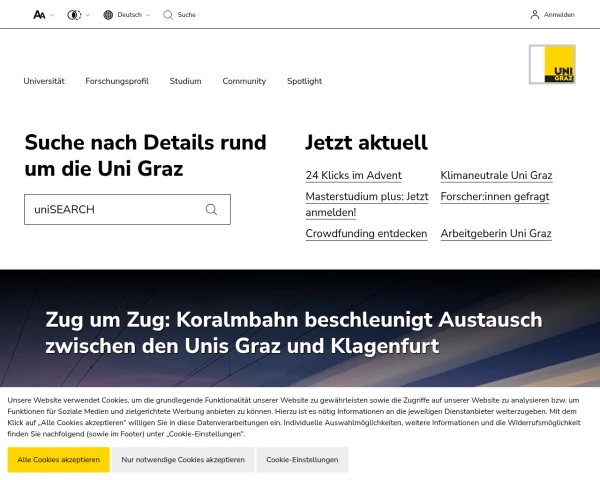Click the magnifier icon in uniSEARCH box
This screenshot has height=480, width=600.
(x=211, y=210)
